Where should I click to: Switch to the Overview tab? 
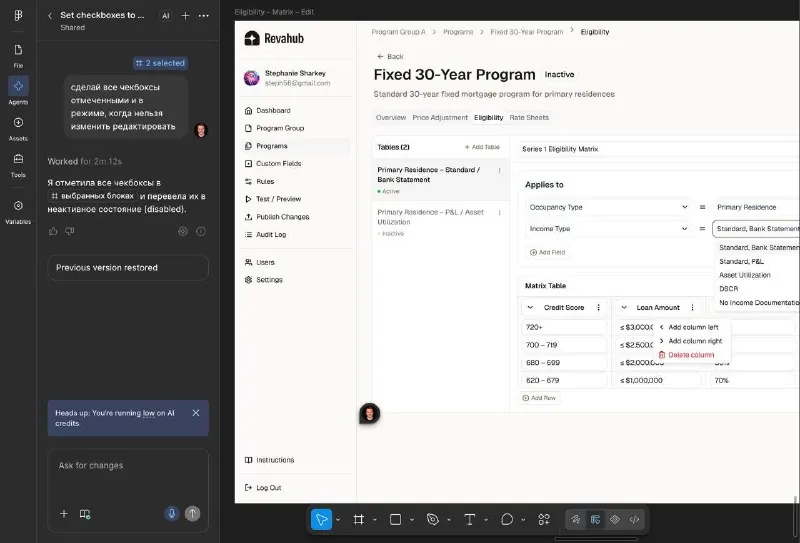(391, 117)
